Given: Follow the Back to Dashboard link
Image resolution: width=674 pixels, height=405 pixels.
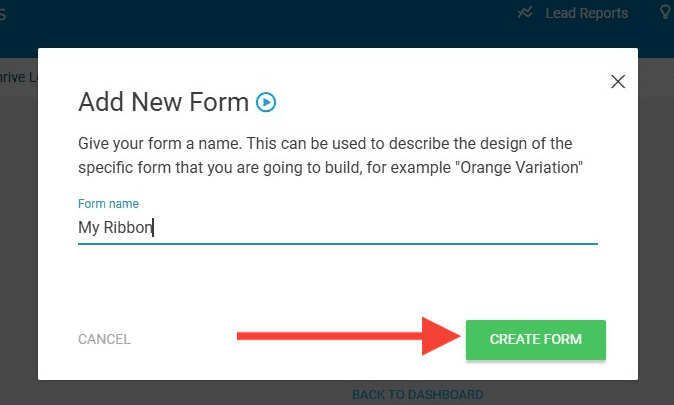Looking at the screenshot, I should point(417,395).
